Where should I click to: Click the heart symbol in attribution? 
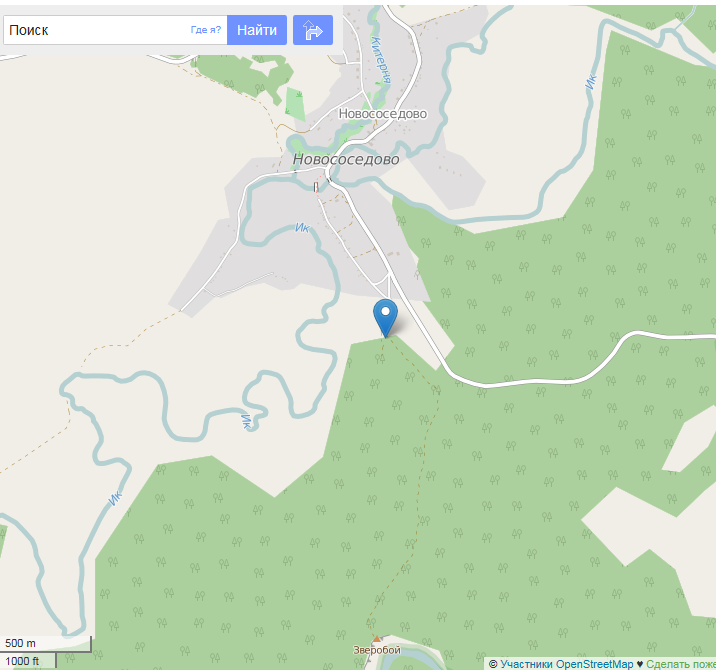pyautogui.click(x=640, y=664)
